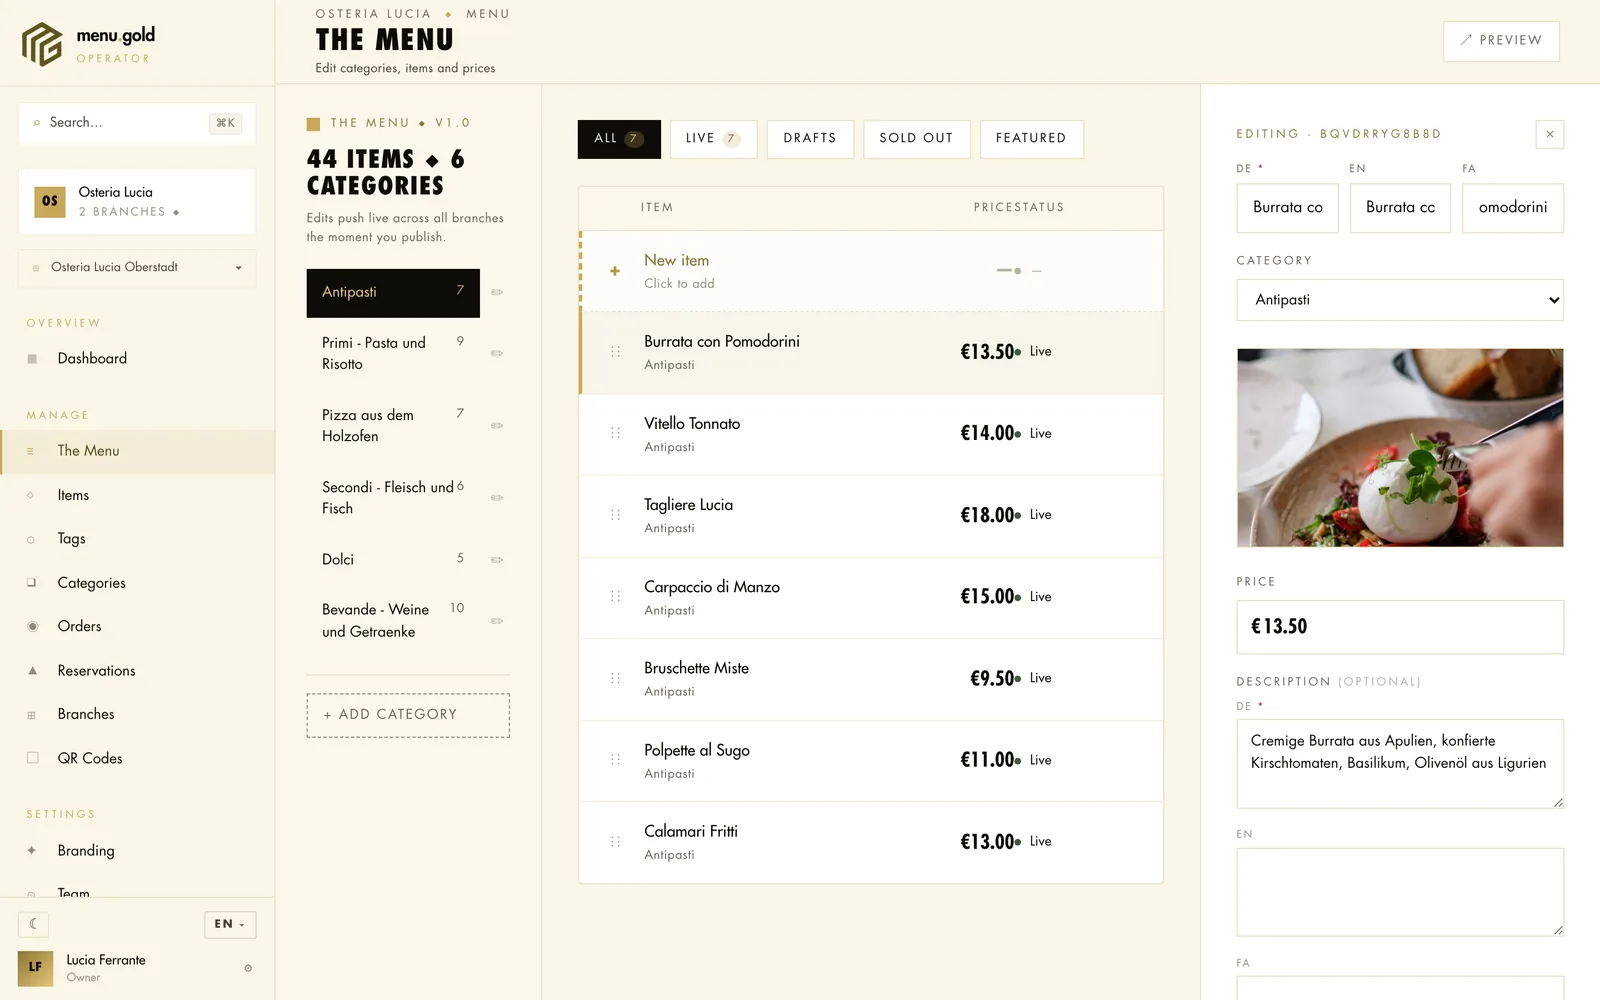Switch to the Sold Out filter tab
Viewport: 1600px width, 1000px height.
click(x=917, y=139)
